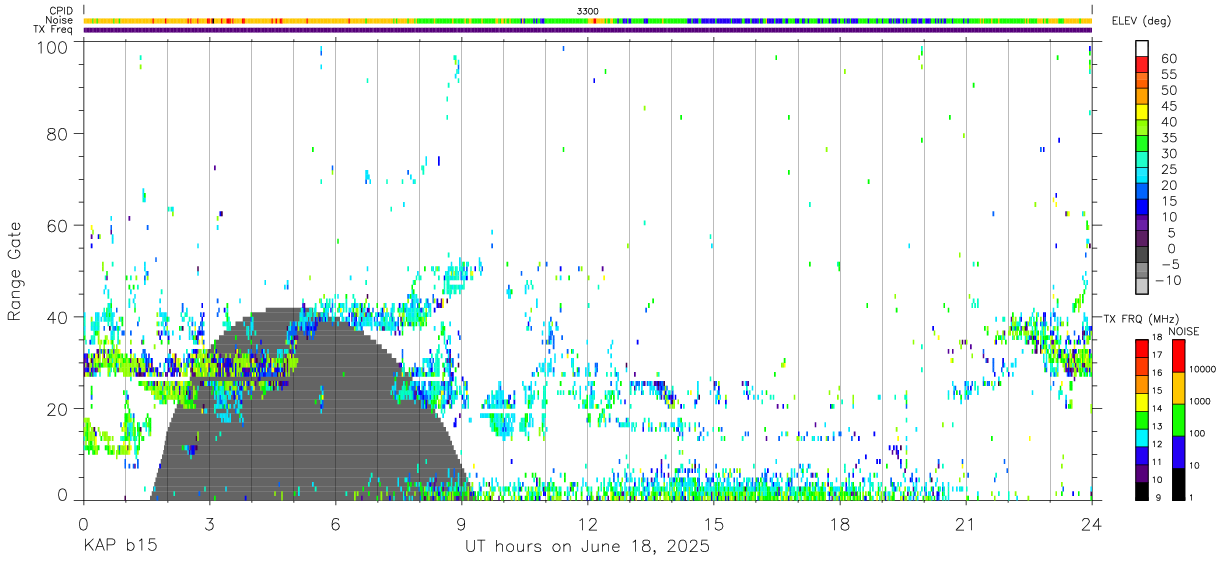This screenshot has height=567, width=1228.
Task: Click the purple TX Freq strip above the plot
Action: (588, 30)
